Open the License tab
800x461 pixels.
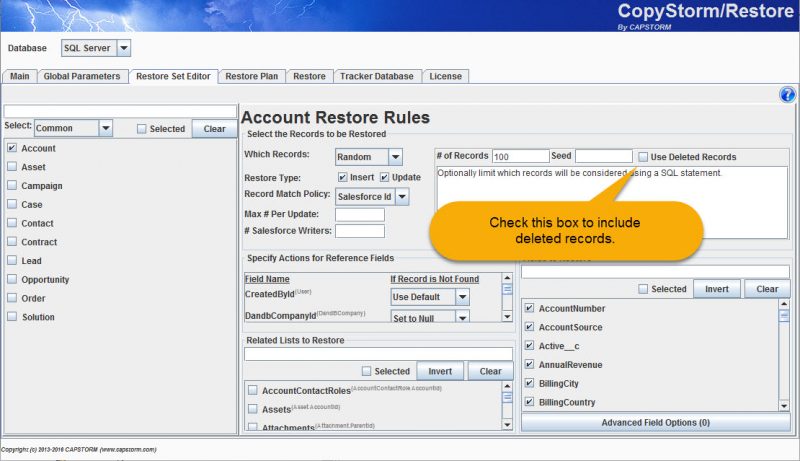[445, 76]
